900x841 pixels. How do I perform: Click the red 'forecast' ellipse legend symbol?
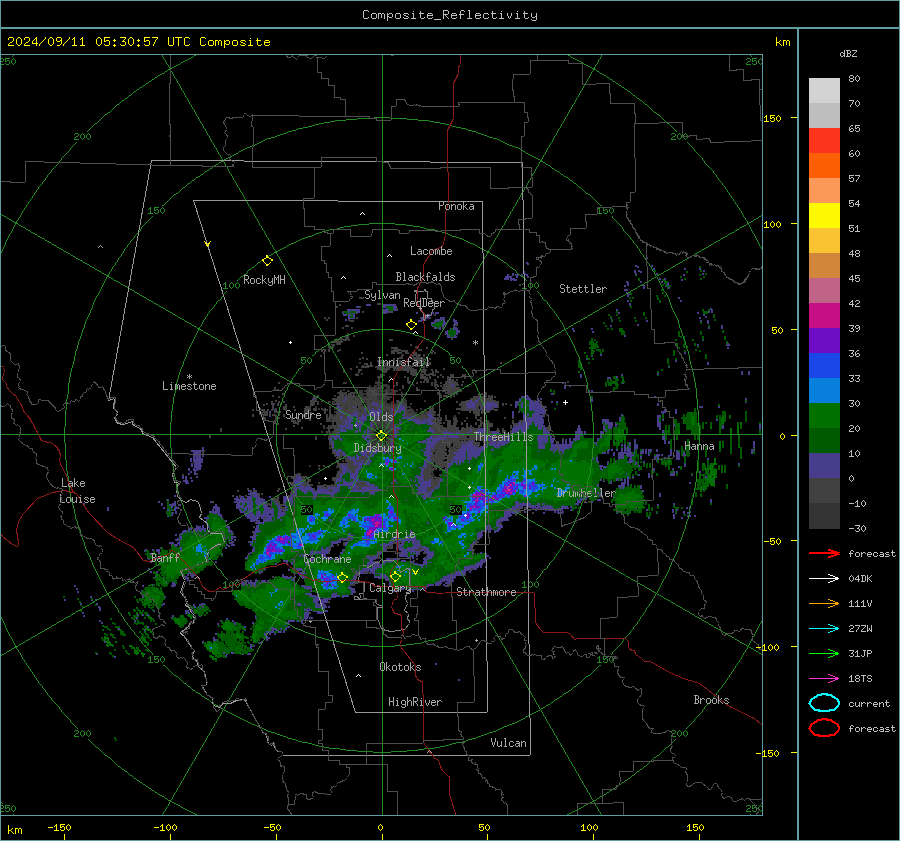[x=824, y=728]
